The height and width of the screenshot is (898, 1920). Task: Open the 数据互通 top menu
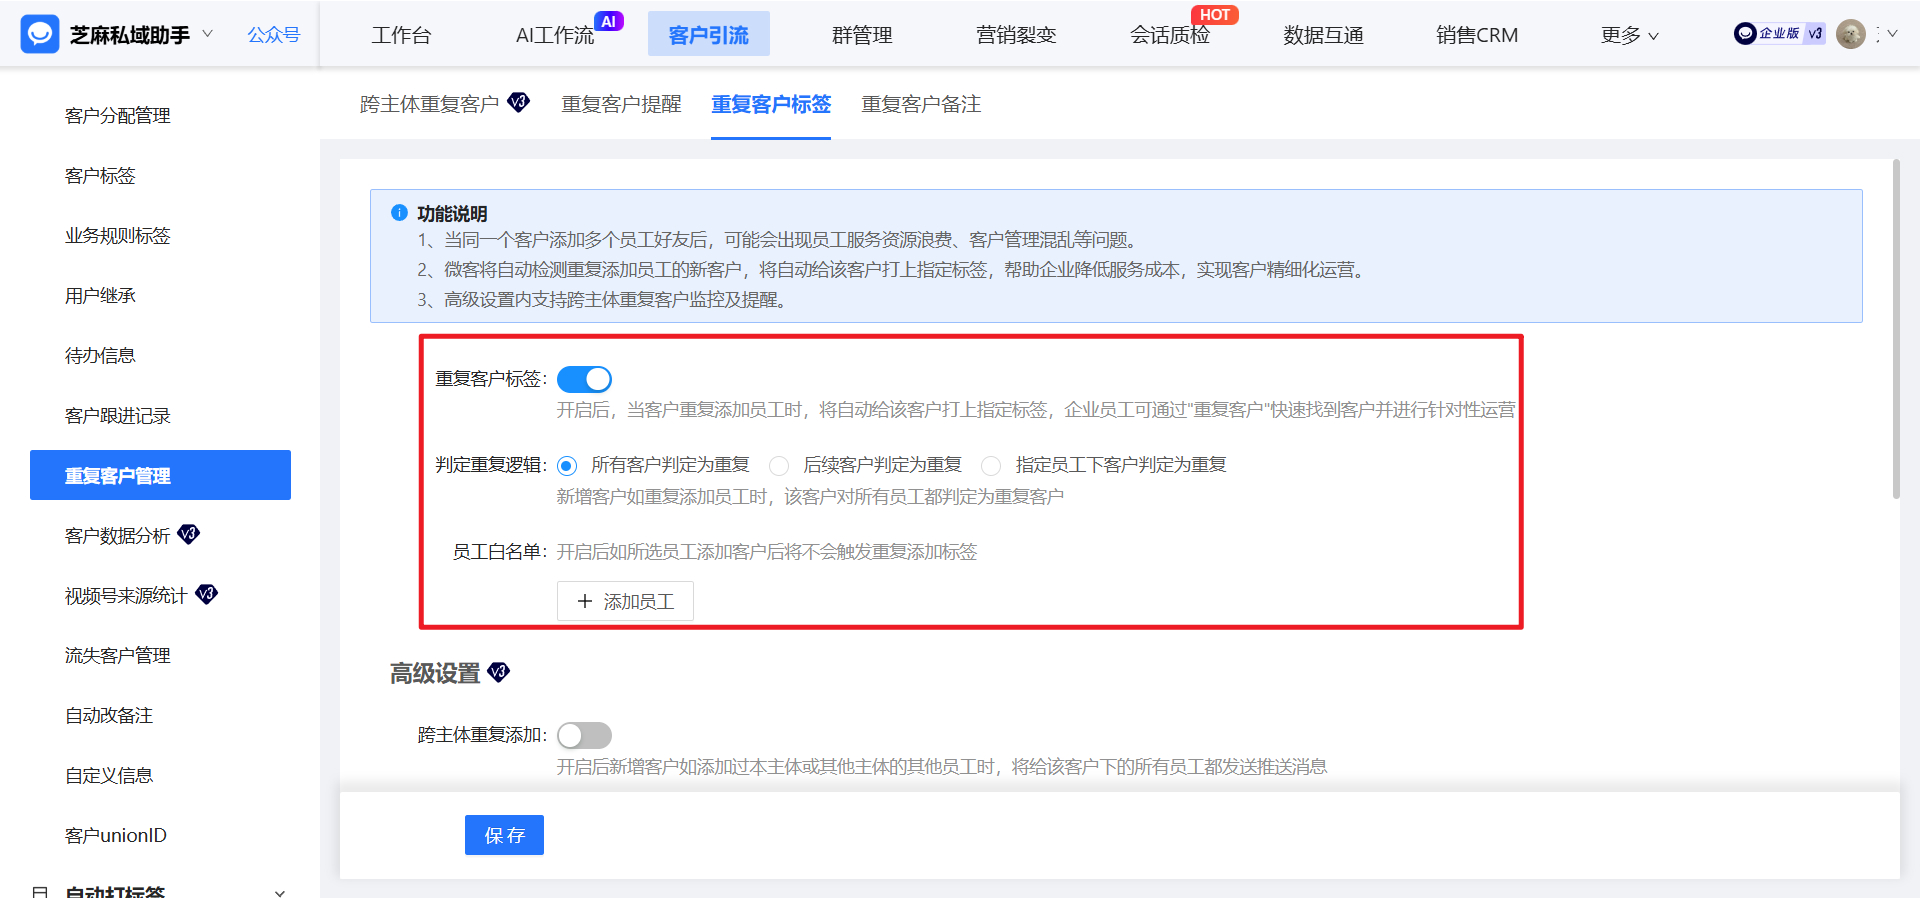point(1323,35)
